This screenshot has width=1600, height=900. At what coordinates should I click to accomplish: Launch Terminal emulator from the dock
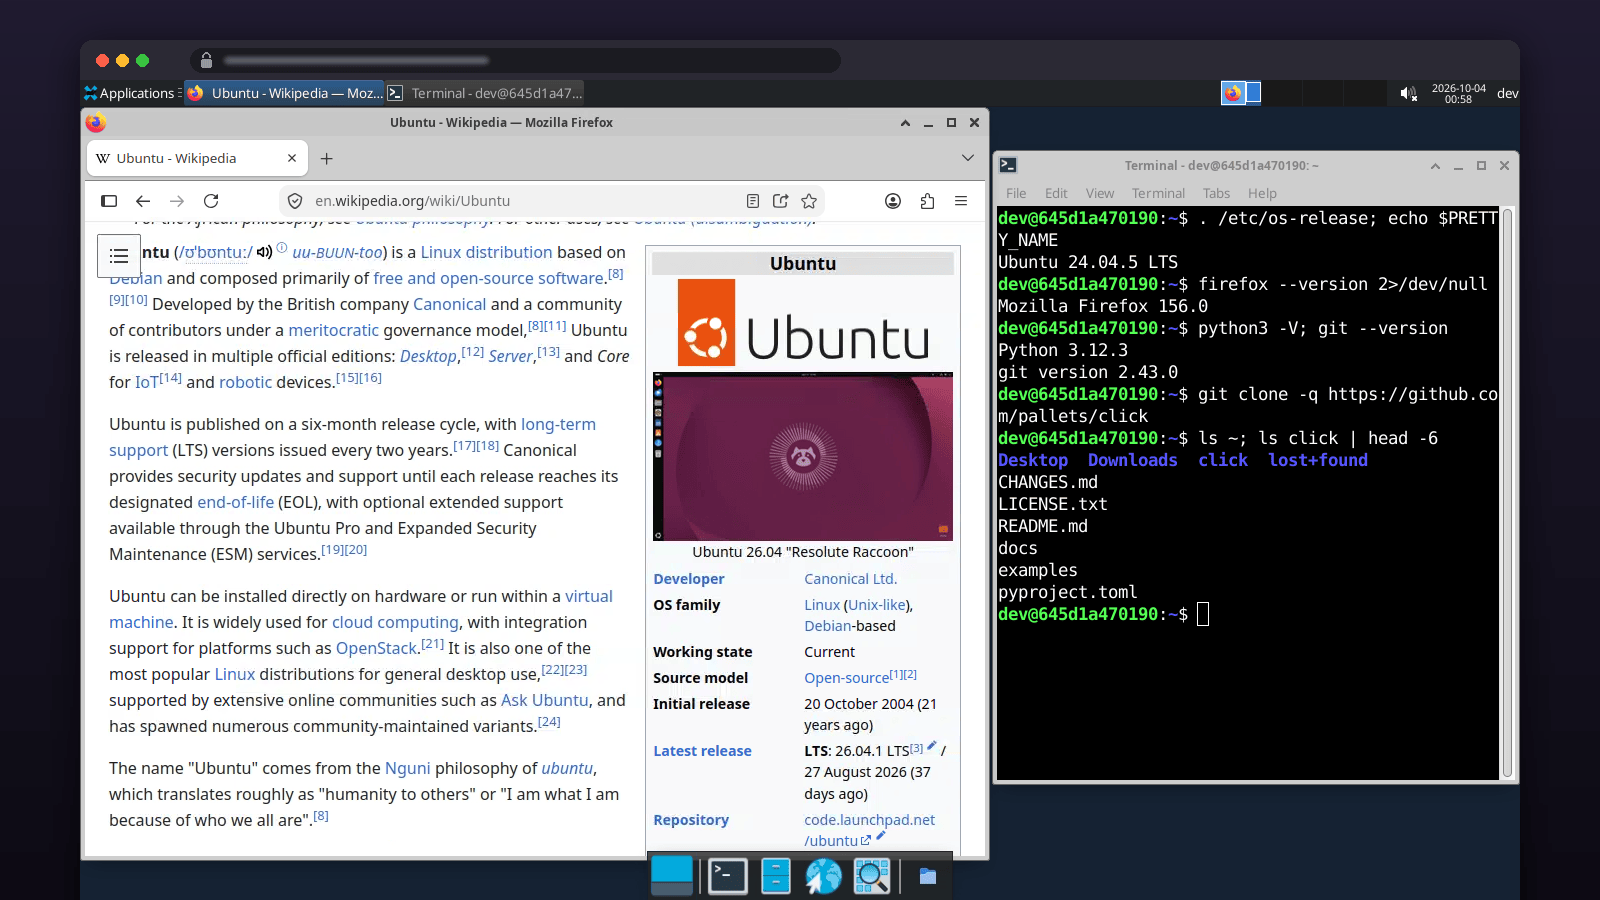click(x=728, y=876)
